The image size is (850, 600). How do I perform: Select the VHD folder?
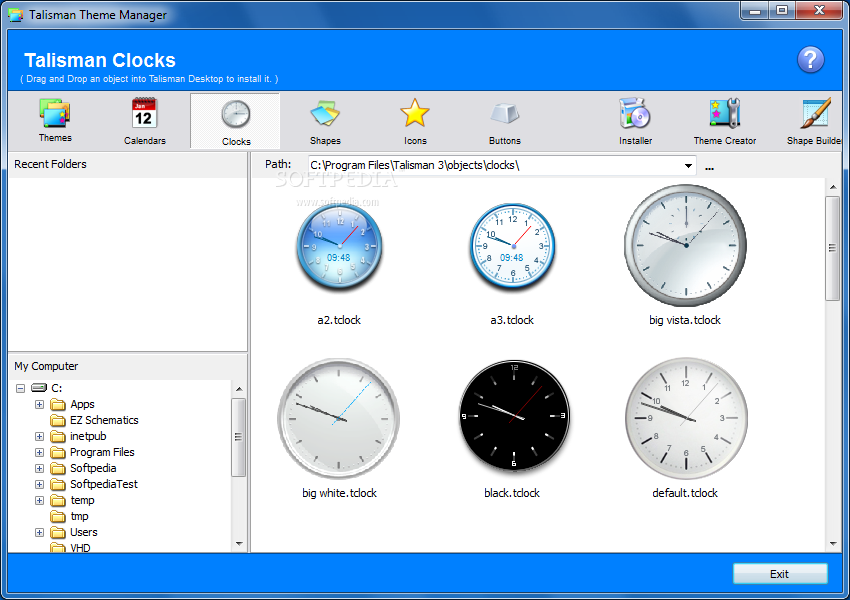tap(80, 548)
